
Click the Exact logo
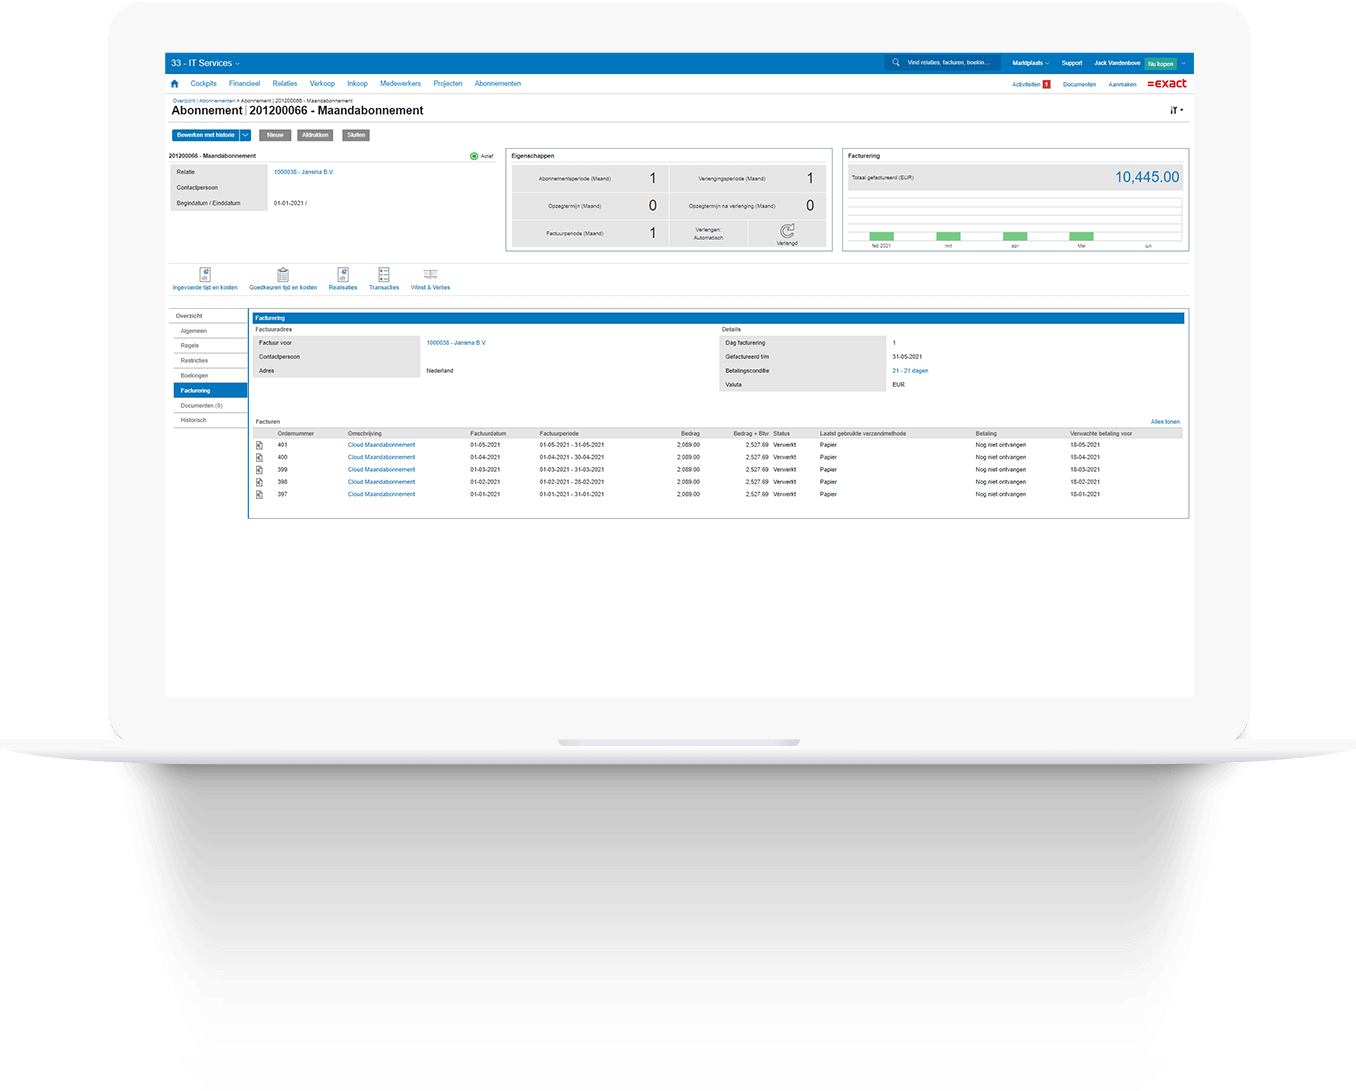pyautogui.click(x=1167, y=83)
